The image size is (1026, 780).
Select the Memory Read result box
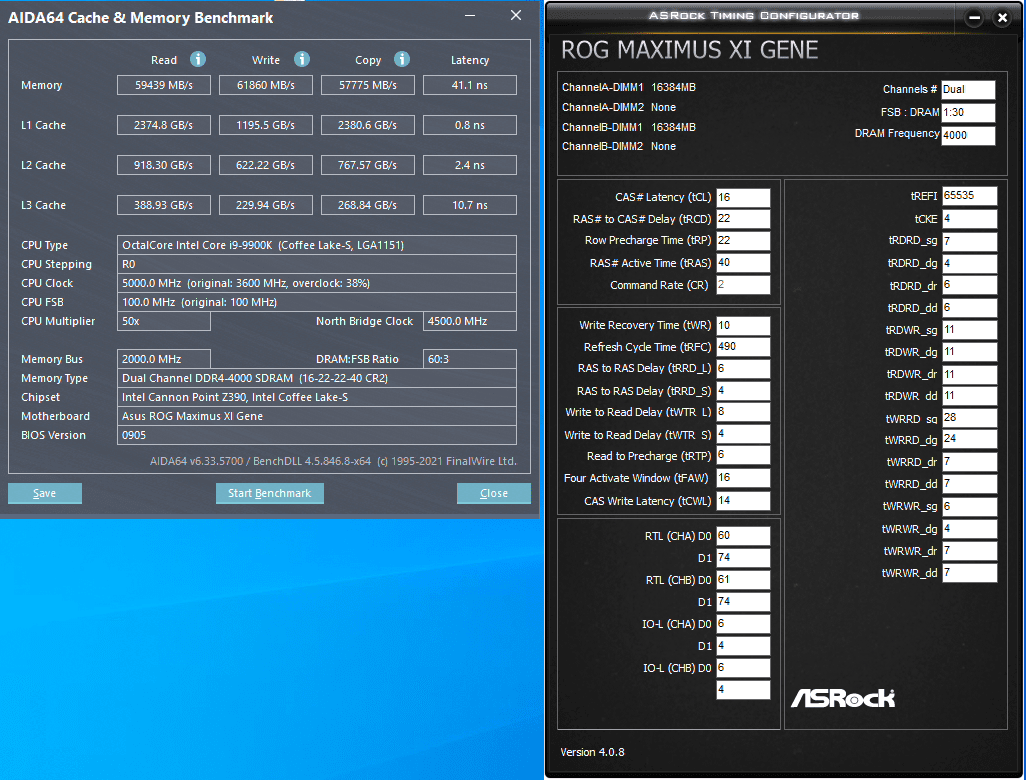point(164,85)
